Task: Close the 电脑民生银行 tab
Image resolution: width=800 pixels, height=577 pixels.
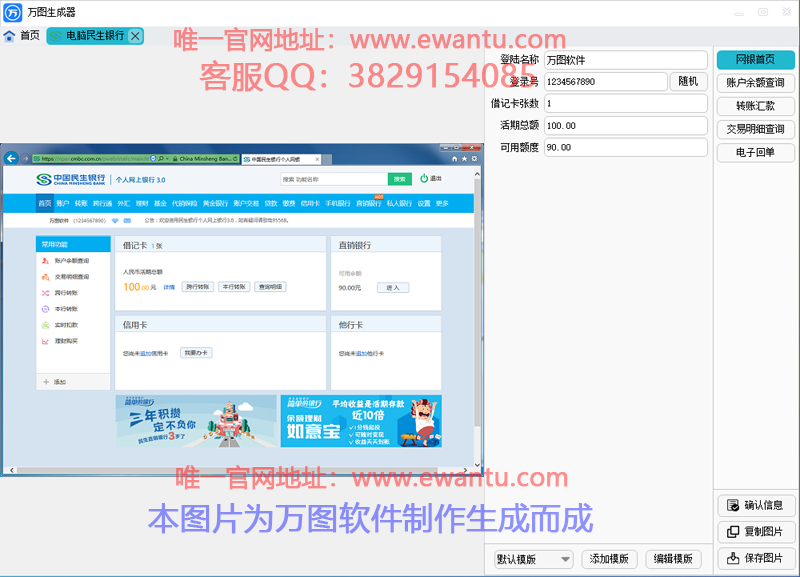Action: tap(135, 36)
